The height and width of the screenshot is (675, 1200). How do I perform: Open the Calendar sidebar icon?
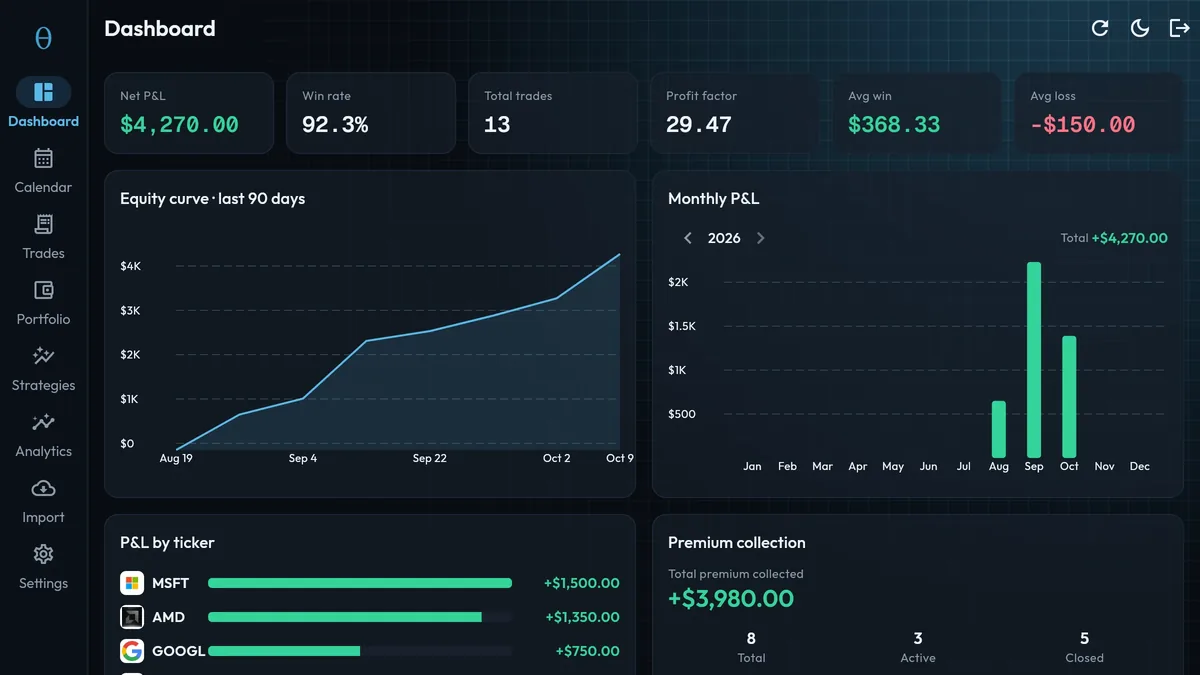click(x=43, y=158)
